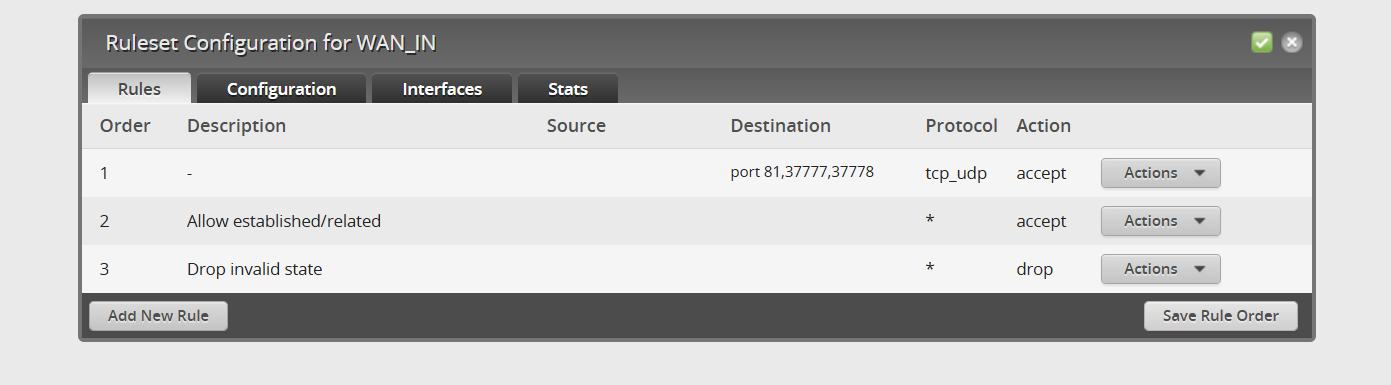Open the Stats tab

(x=568, y=89)
